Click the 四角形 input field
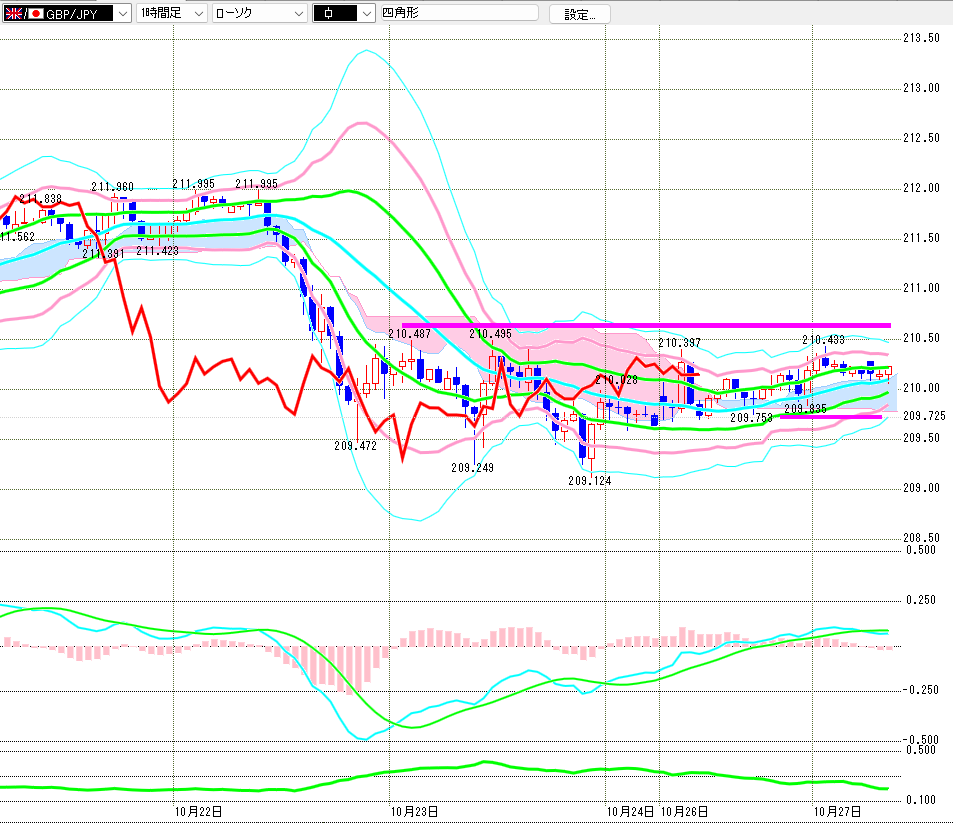Viewport: 953px width, 823px height. [459, 13]
